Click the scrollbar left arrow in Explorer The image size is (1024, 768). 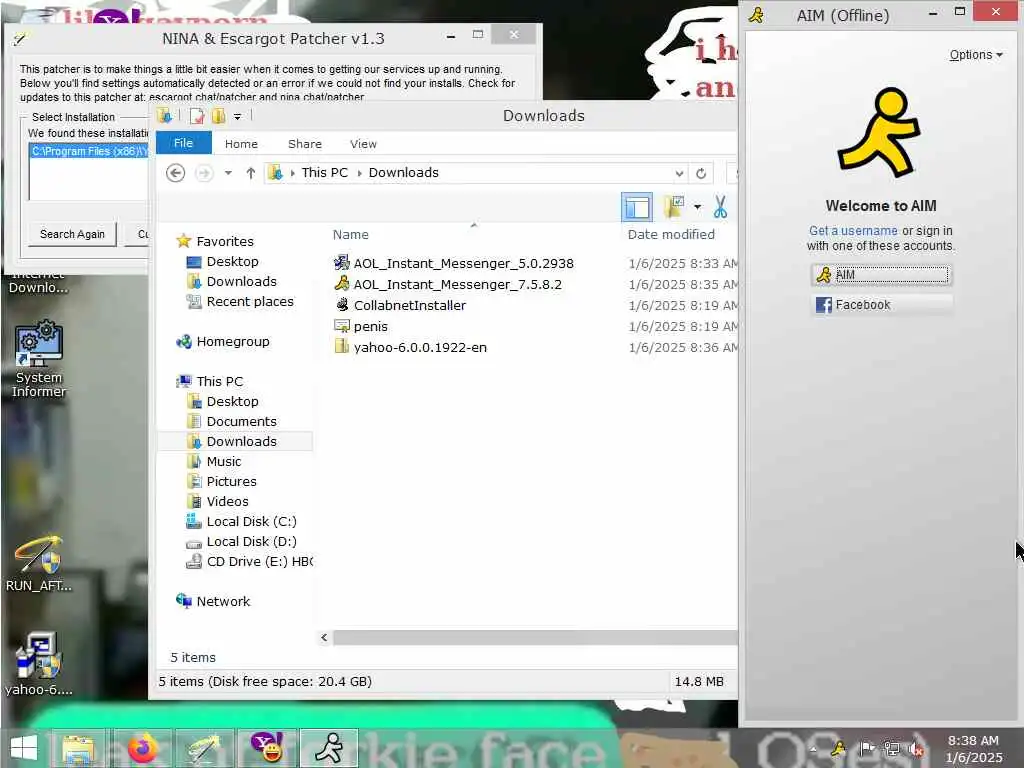point(325,637)
